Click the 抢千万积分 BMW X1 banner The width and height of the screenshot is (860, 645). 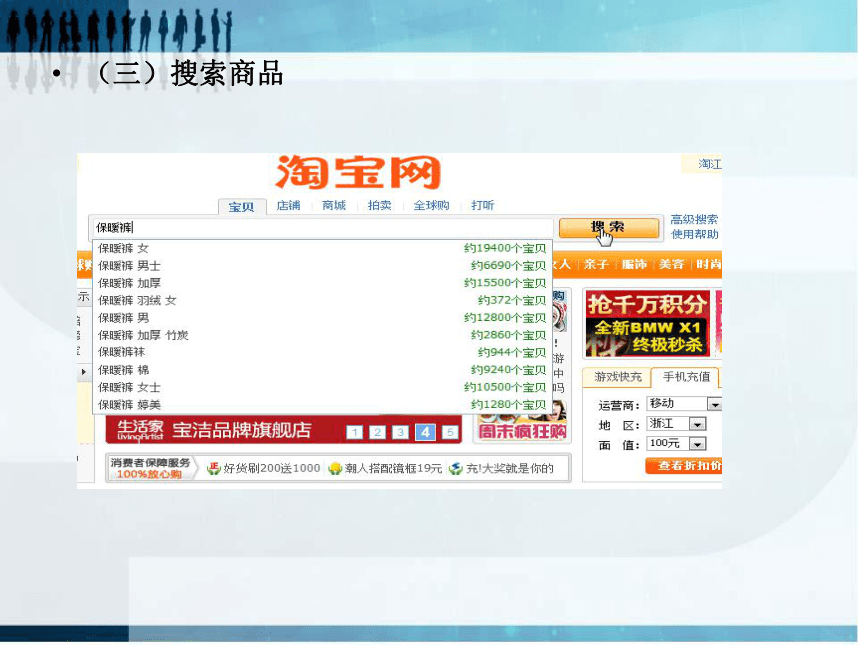tap(648, 324)
